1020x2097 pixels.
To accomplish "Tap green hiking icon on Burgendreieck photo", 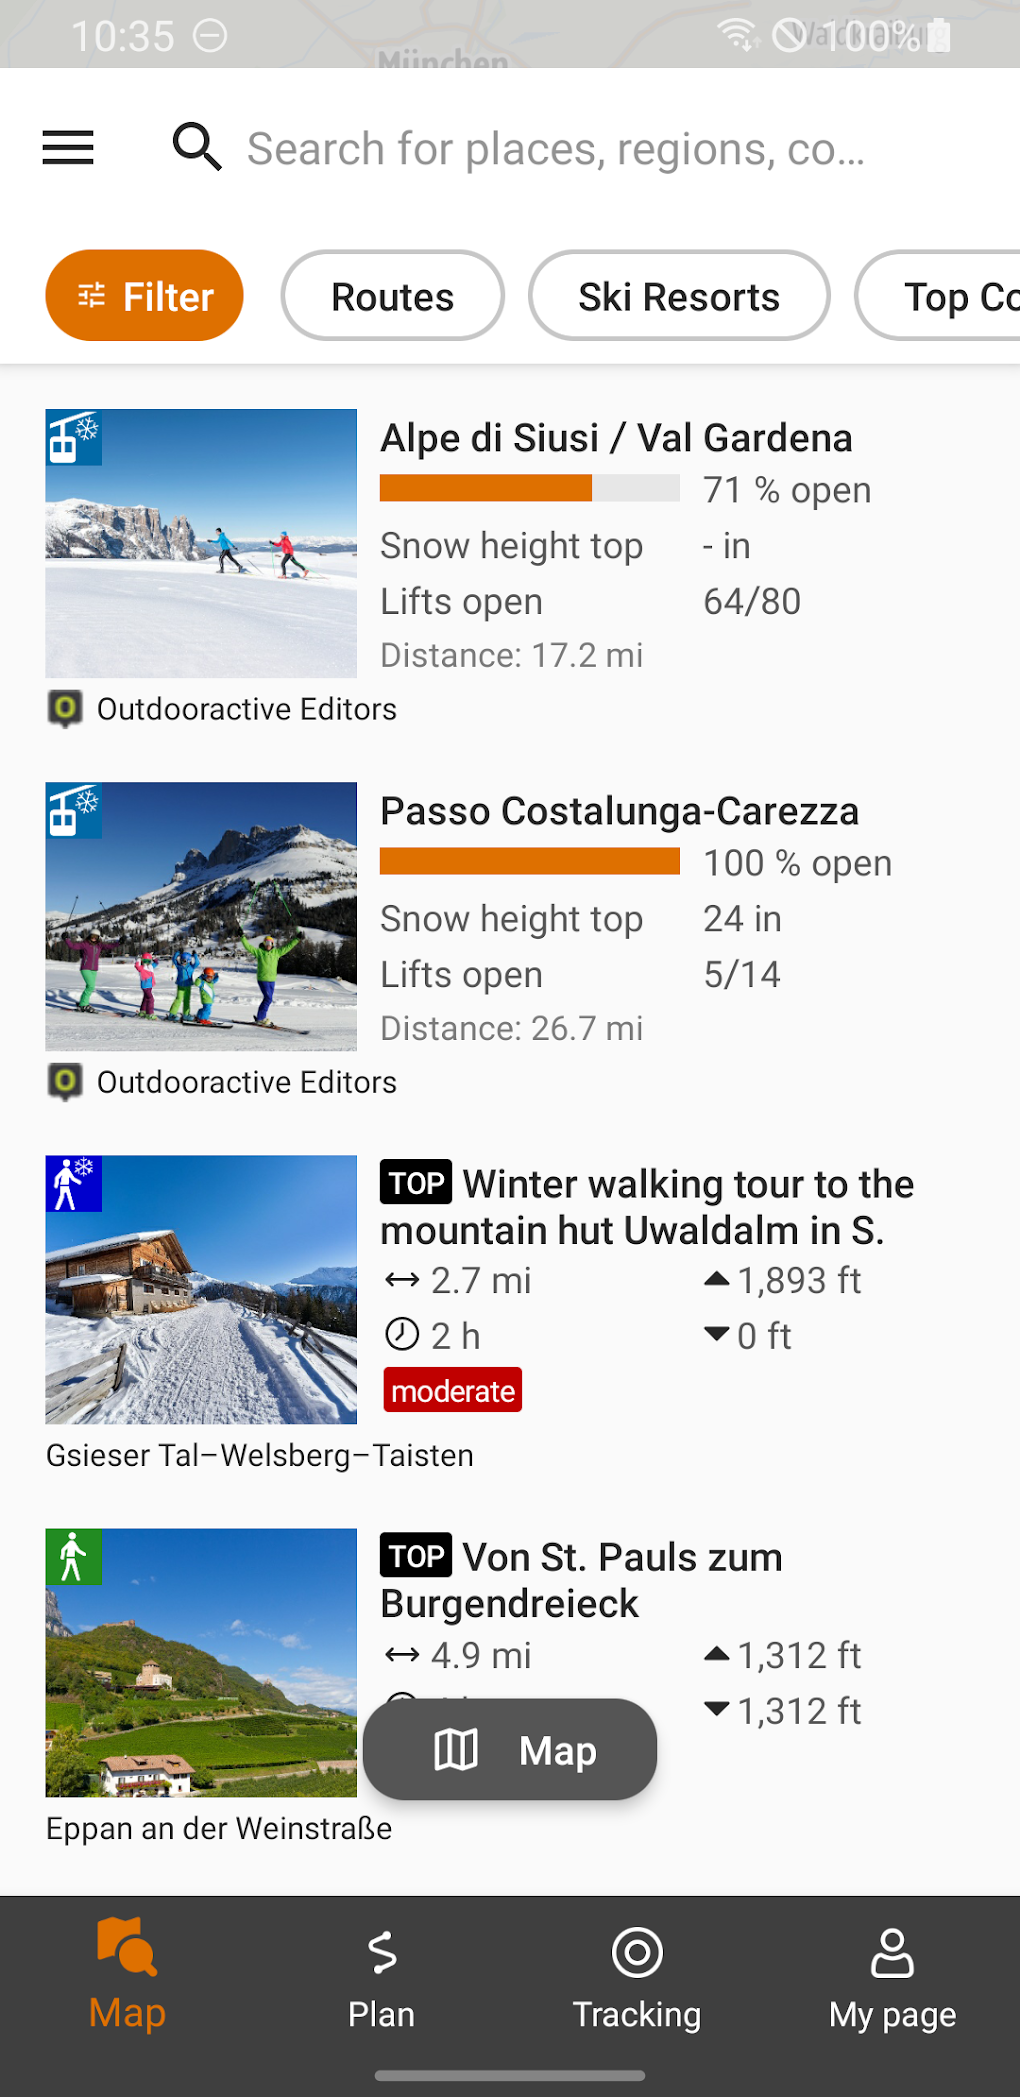I will [74, 1556].
